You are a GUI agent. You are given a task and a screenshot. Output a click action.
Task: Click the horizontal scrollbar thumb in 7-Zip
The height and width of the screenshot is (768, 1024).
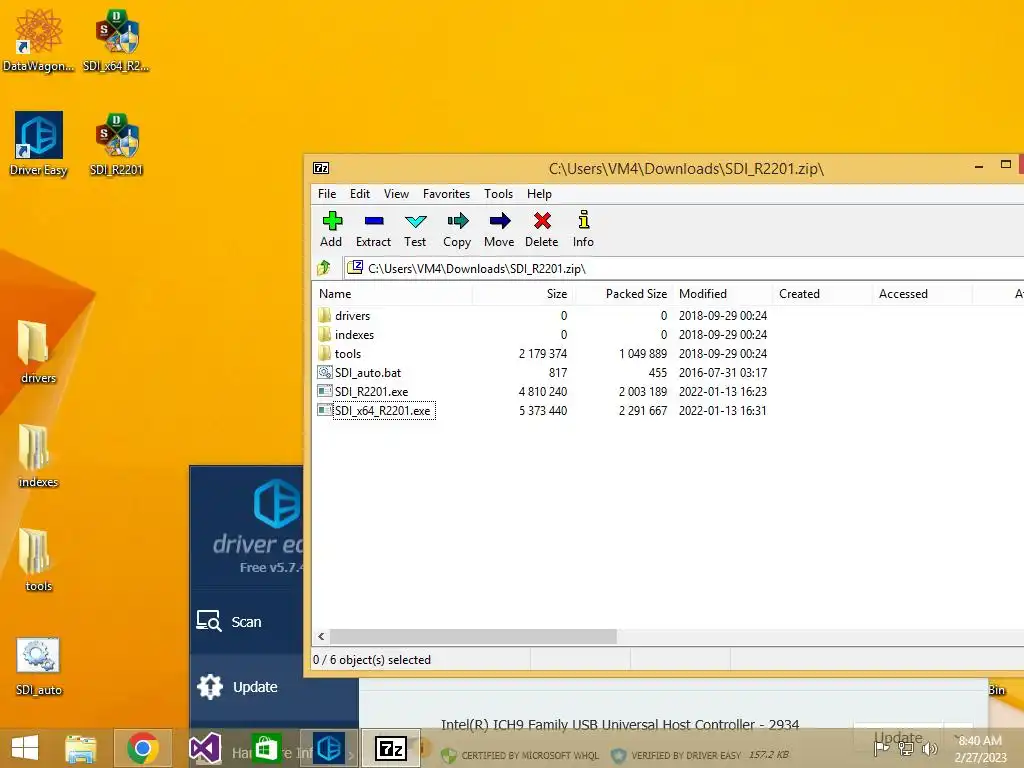[x=473, y=636]
